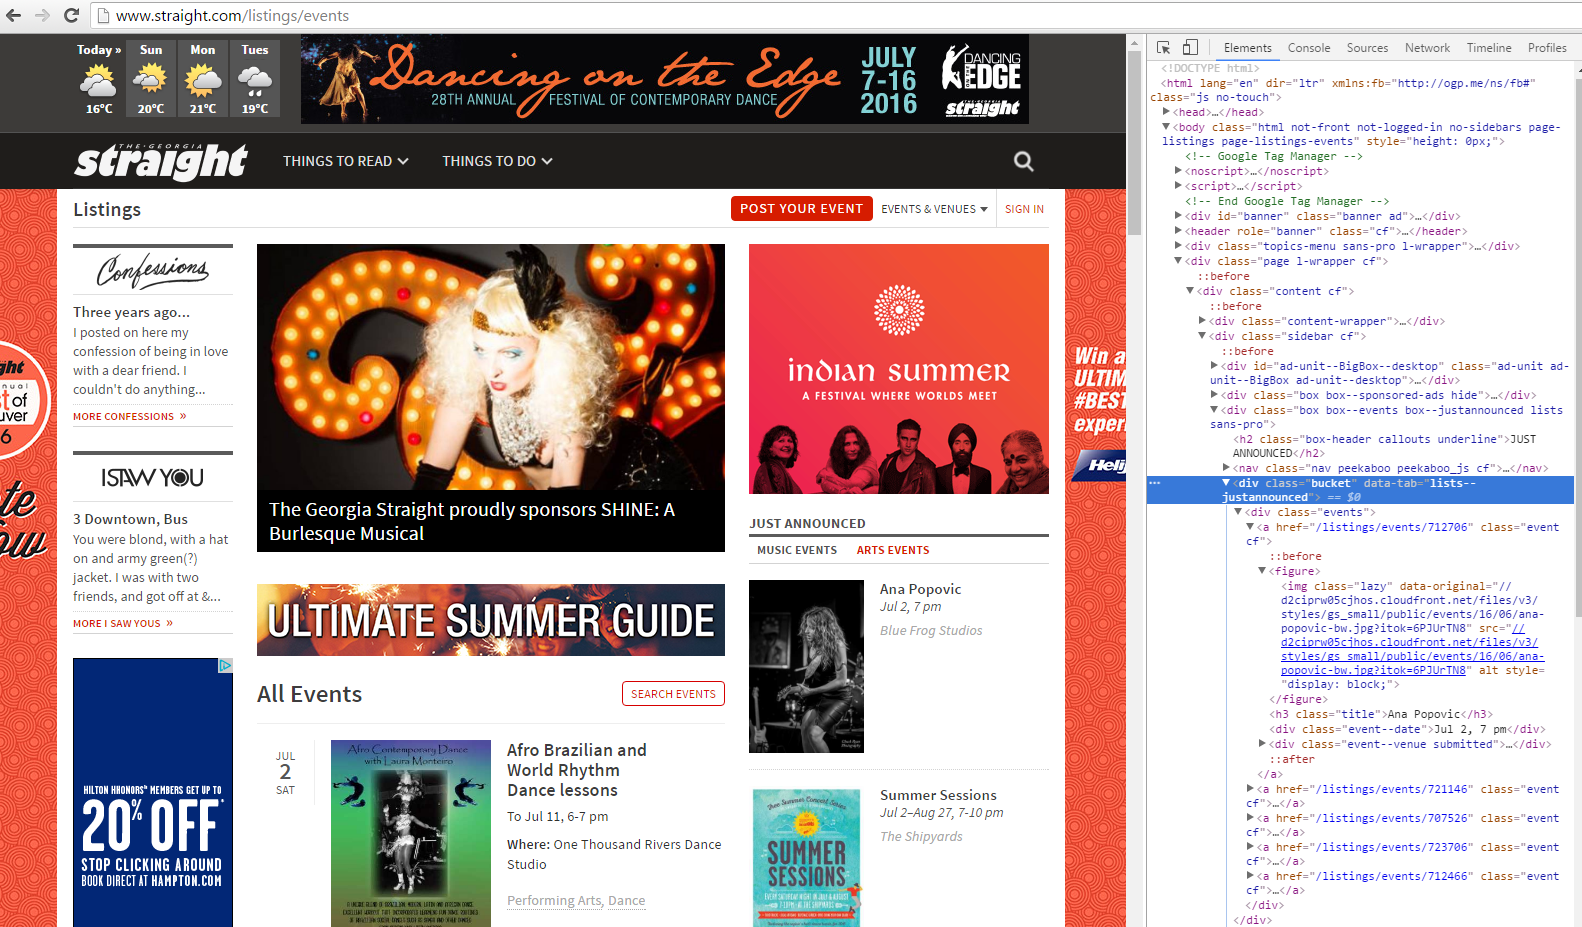The width and height of the screenshot is (1582, 927).
Task: Expand the head element node
Action: [1166, 112]
